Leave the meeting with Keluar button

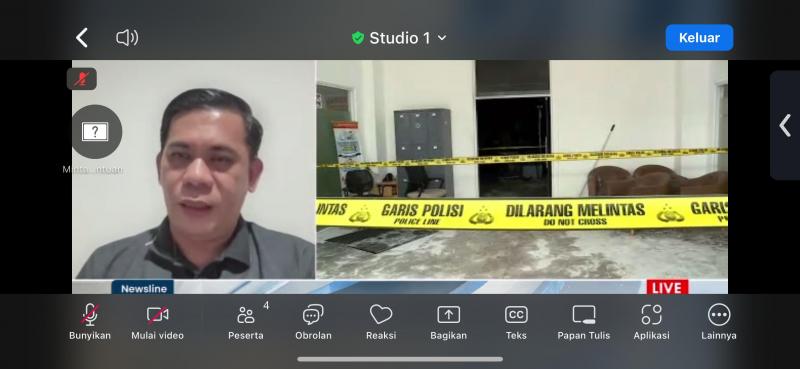tap(699, 38)
